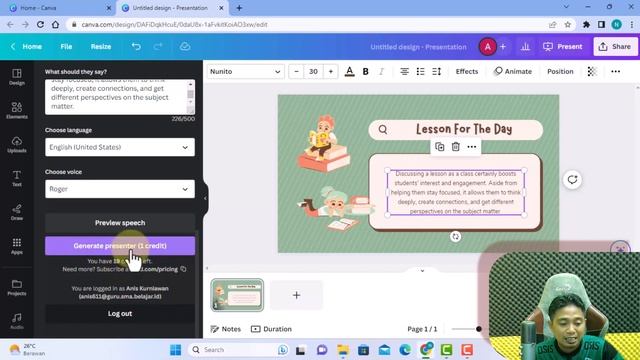This screenshot has height=360, width=640.
Task: Open the Windows Start menu
Action: pyautogui.click(x=176, y=350)
